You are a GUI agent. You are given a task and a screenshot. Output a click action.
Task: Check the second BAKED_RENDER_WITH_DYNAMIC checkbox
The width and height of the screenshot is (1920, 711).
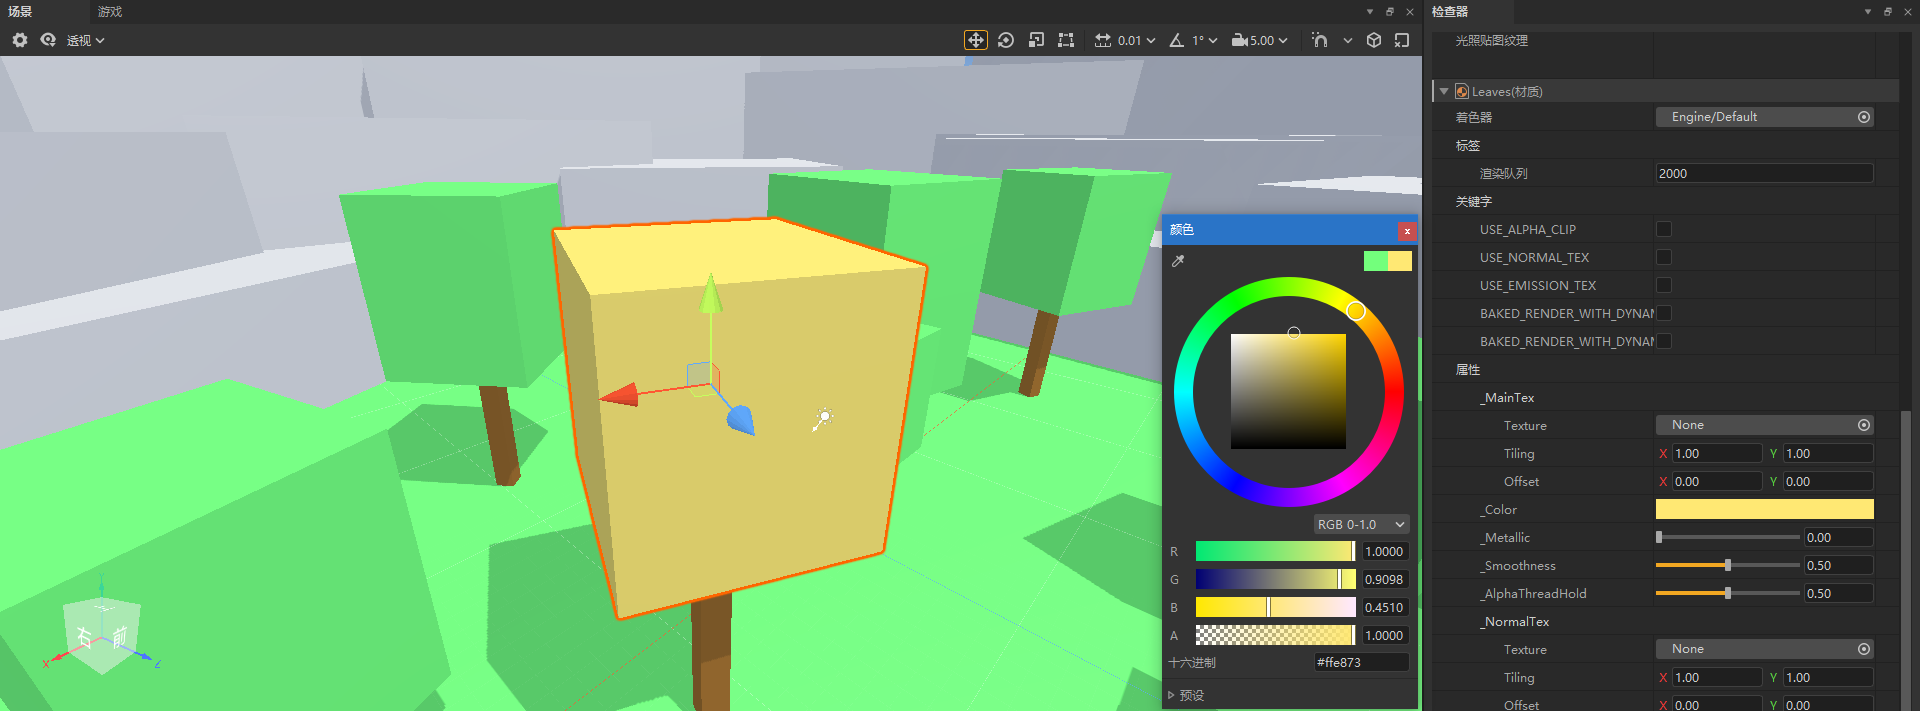[1664, 341]
